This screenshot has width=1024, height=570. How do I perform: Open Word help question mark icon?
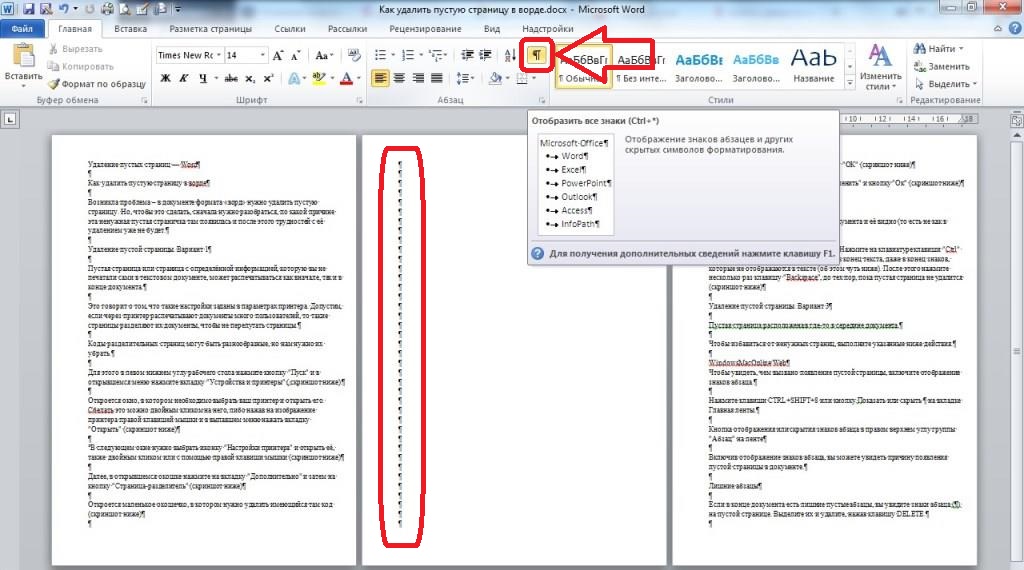coord(1016,28)
